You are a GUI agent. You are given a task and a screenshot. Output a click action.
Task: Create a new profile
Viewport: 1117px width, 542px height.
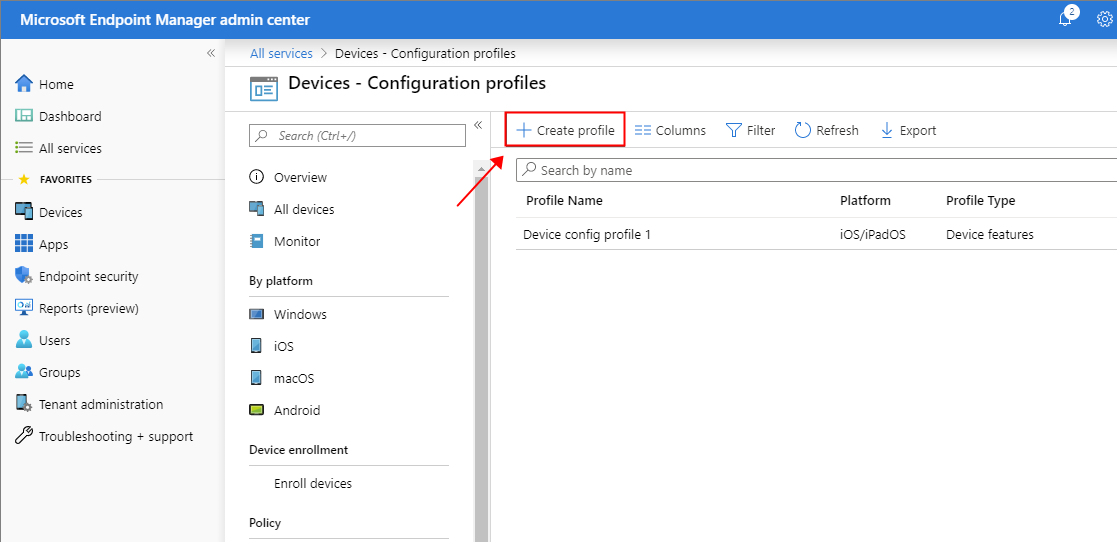[x=565, y=130]
